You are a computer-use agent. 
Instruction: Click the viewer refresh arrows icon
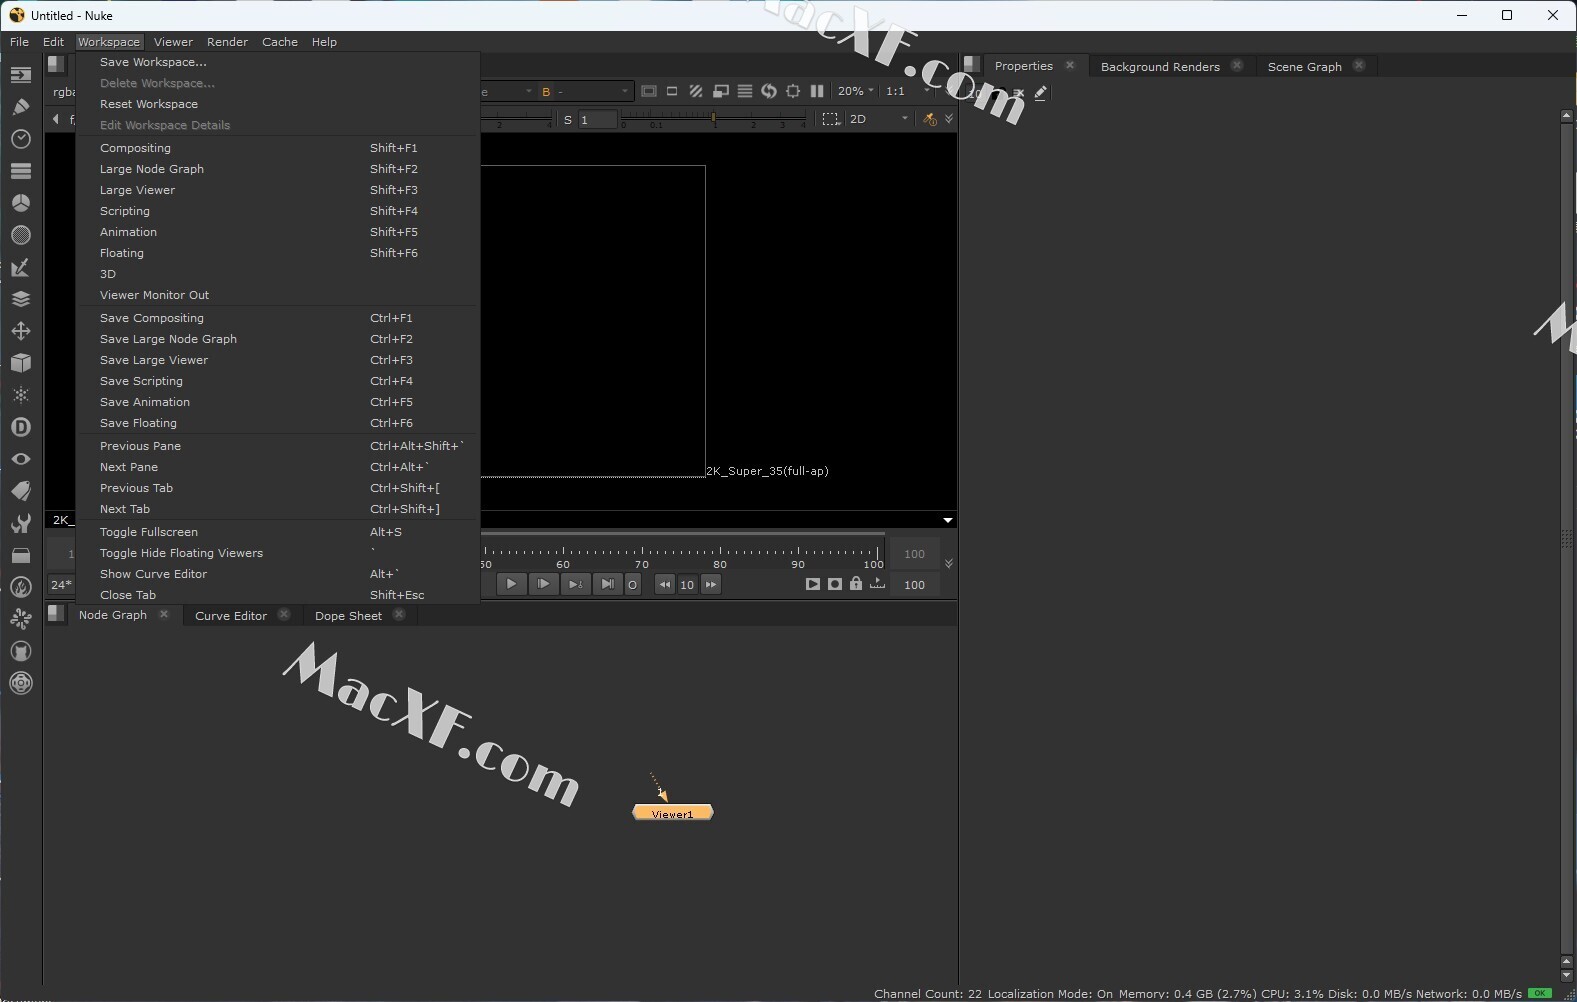coord(769,91)
